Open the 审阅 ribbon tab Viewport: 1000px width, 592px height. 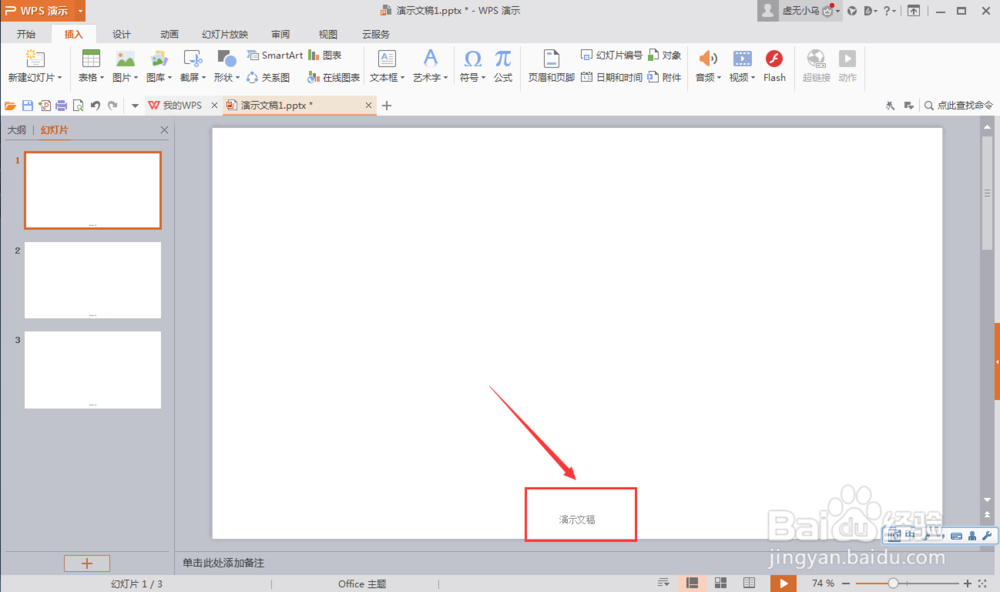pos(280,34)
